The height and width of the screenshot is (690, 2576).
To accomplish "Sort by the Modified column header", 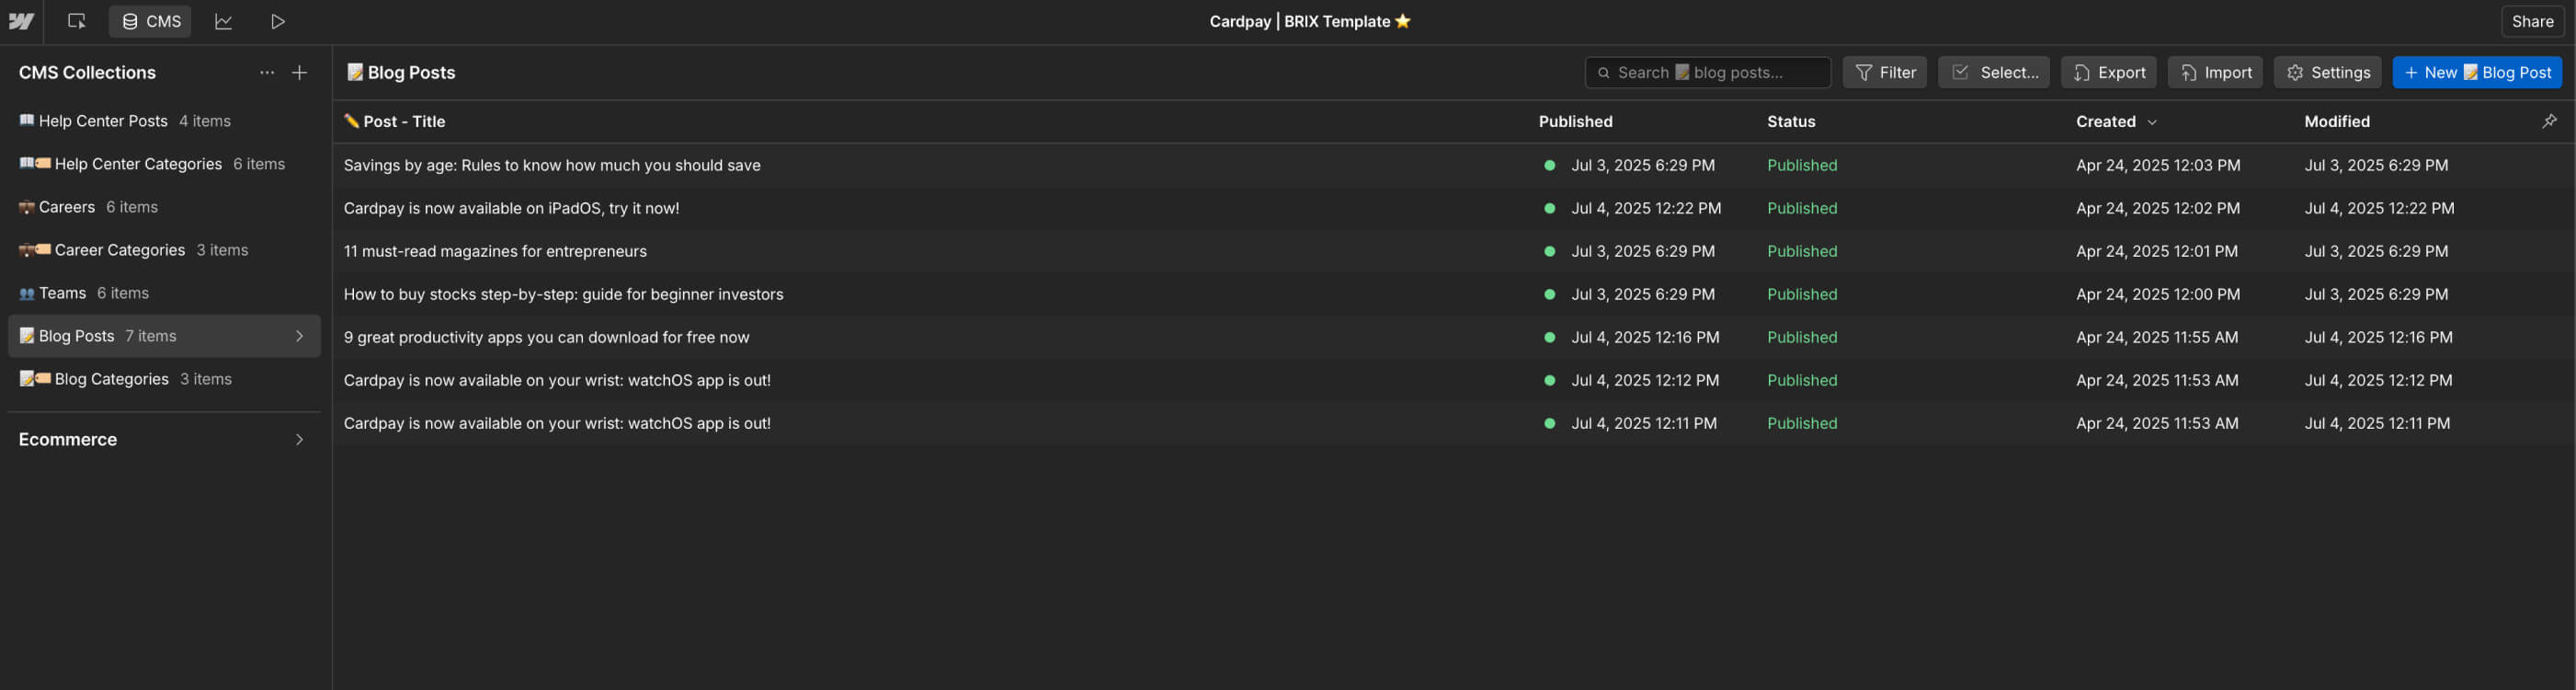I will (x=2337, y=121).
